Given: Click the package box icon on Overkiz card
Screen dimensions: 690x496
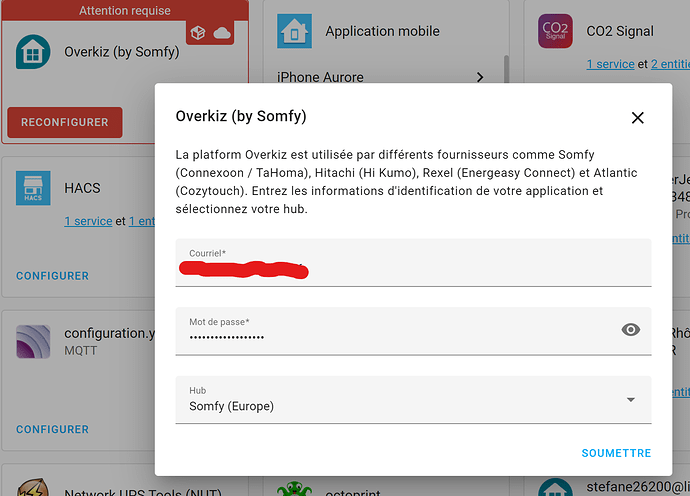Looking at the screenshot, I should (197, 34).
